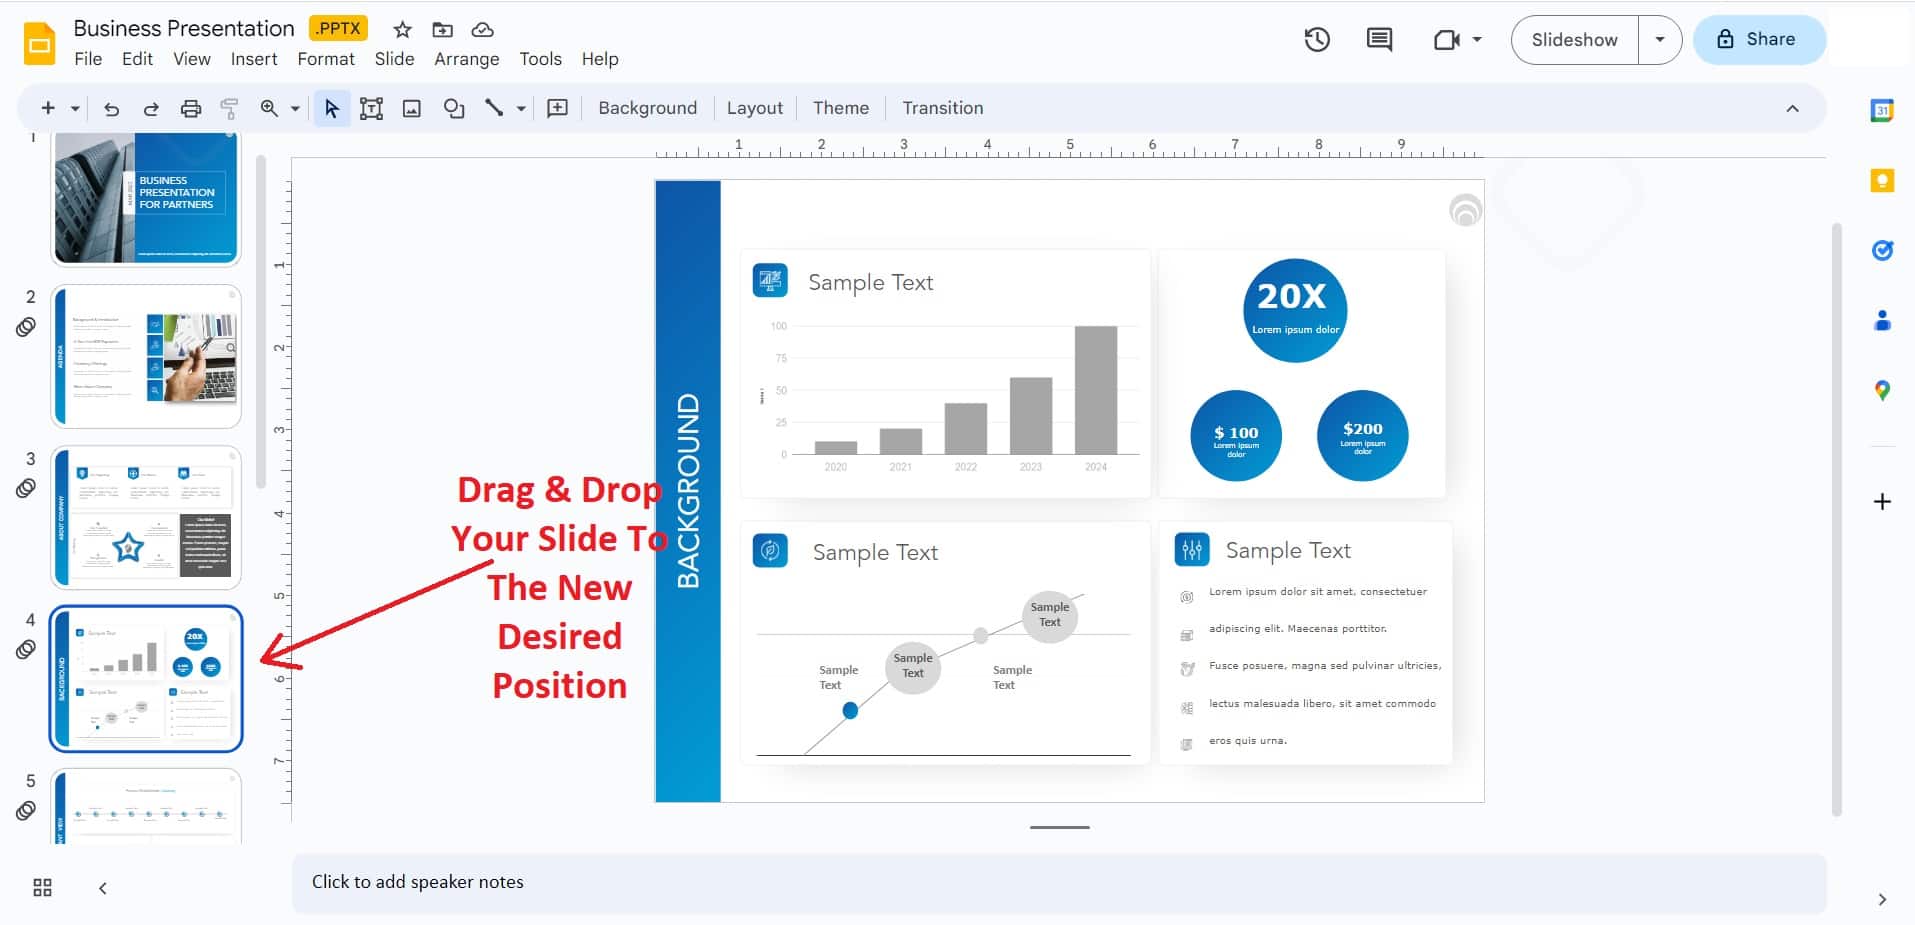Select the text box tool
Screen dimensions: 1915x925
[x=371, y=108]
